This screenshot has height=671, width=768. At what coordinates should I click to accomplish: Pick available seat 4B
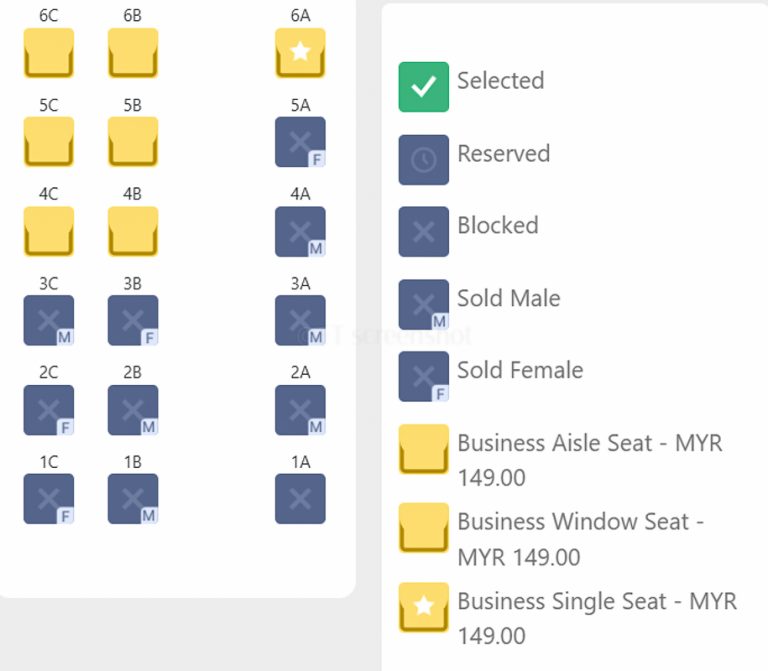click(x=133, y=231)
